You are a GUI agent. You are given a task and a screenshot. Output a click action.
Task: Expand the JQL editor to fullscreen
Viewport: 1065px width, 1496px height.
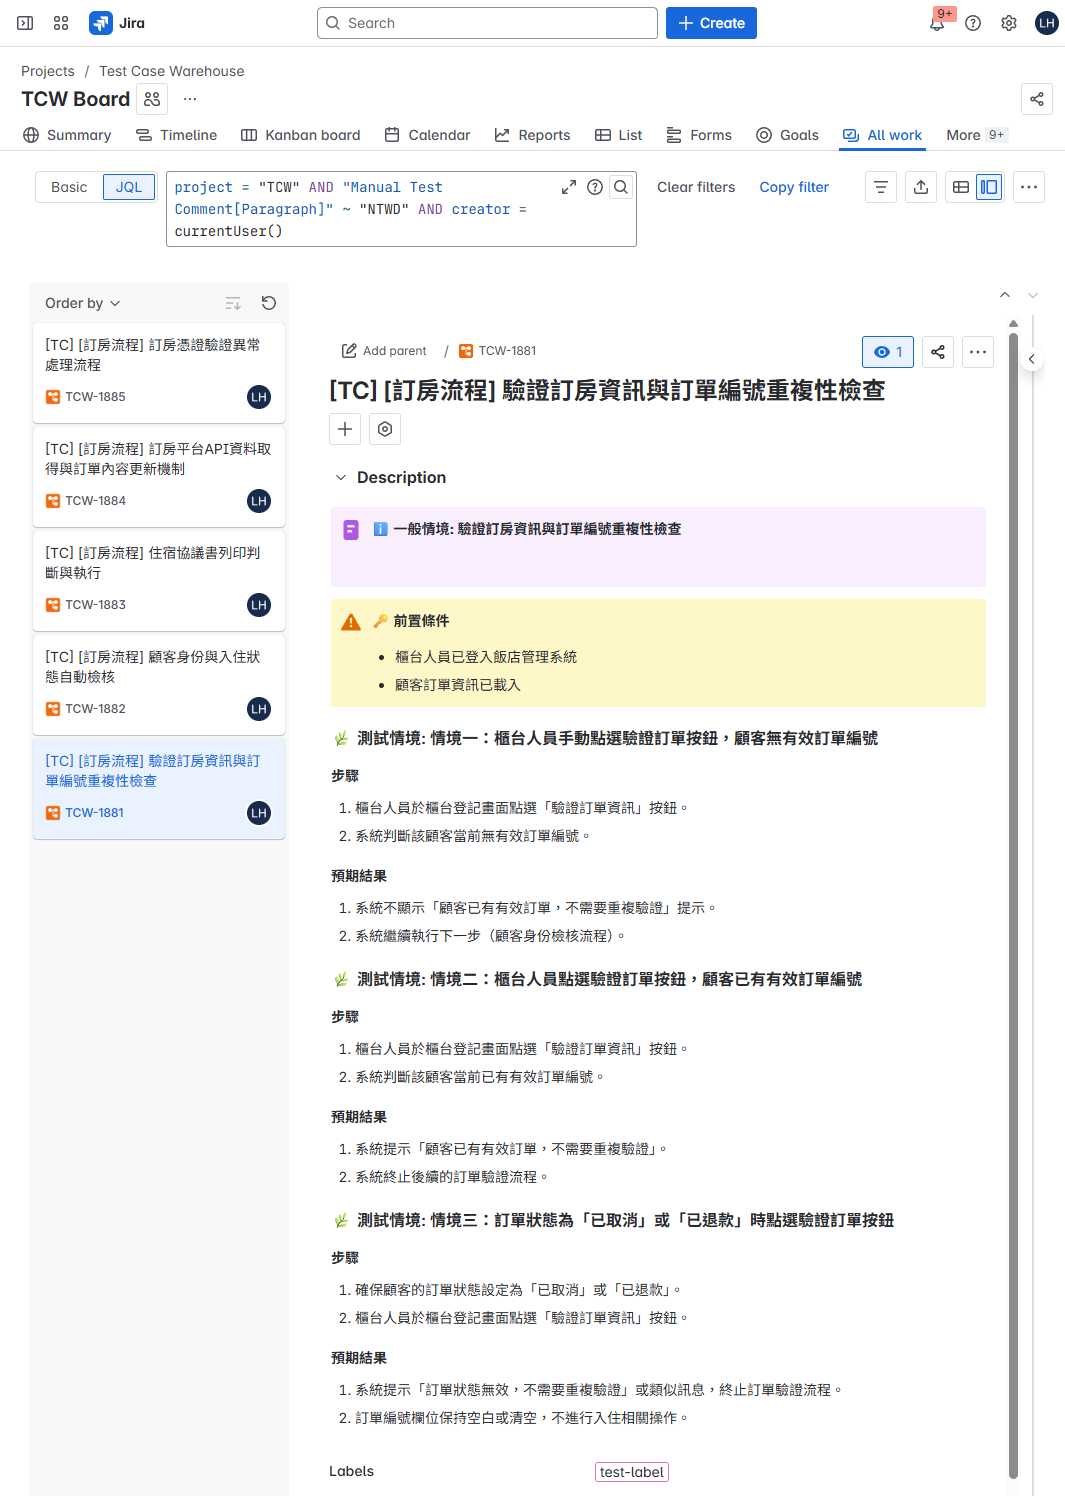click(568, 186)
